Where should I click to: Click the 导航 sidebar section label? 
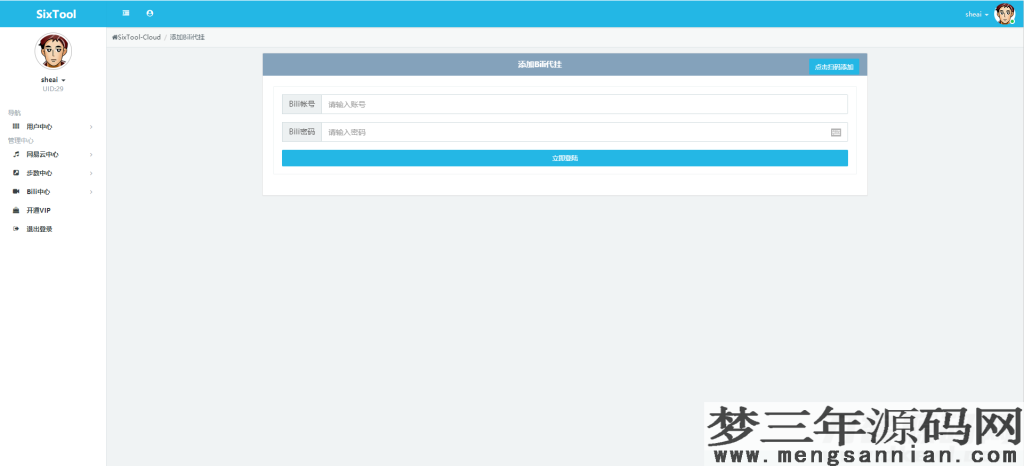point(14,113)
